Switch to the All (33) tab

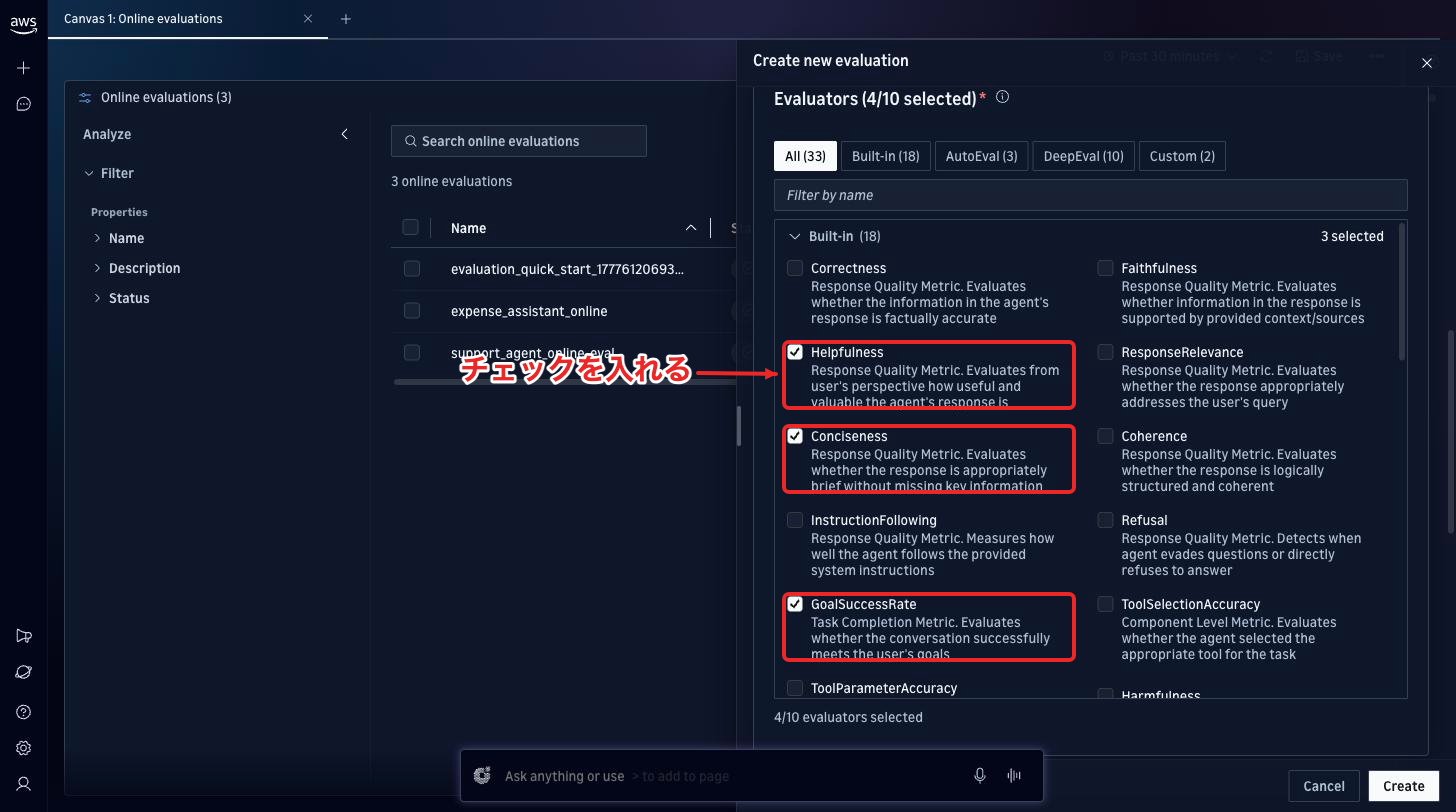pyautogui.click(x=805, y=156)
